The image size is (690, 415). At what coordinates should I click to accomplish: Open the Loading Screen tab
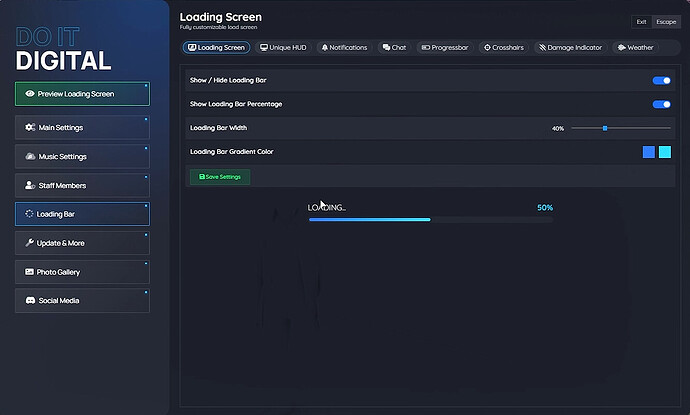pyautogui.click(x=217, y=48)
